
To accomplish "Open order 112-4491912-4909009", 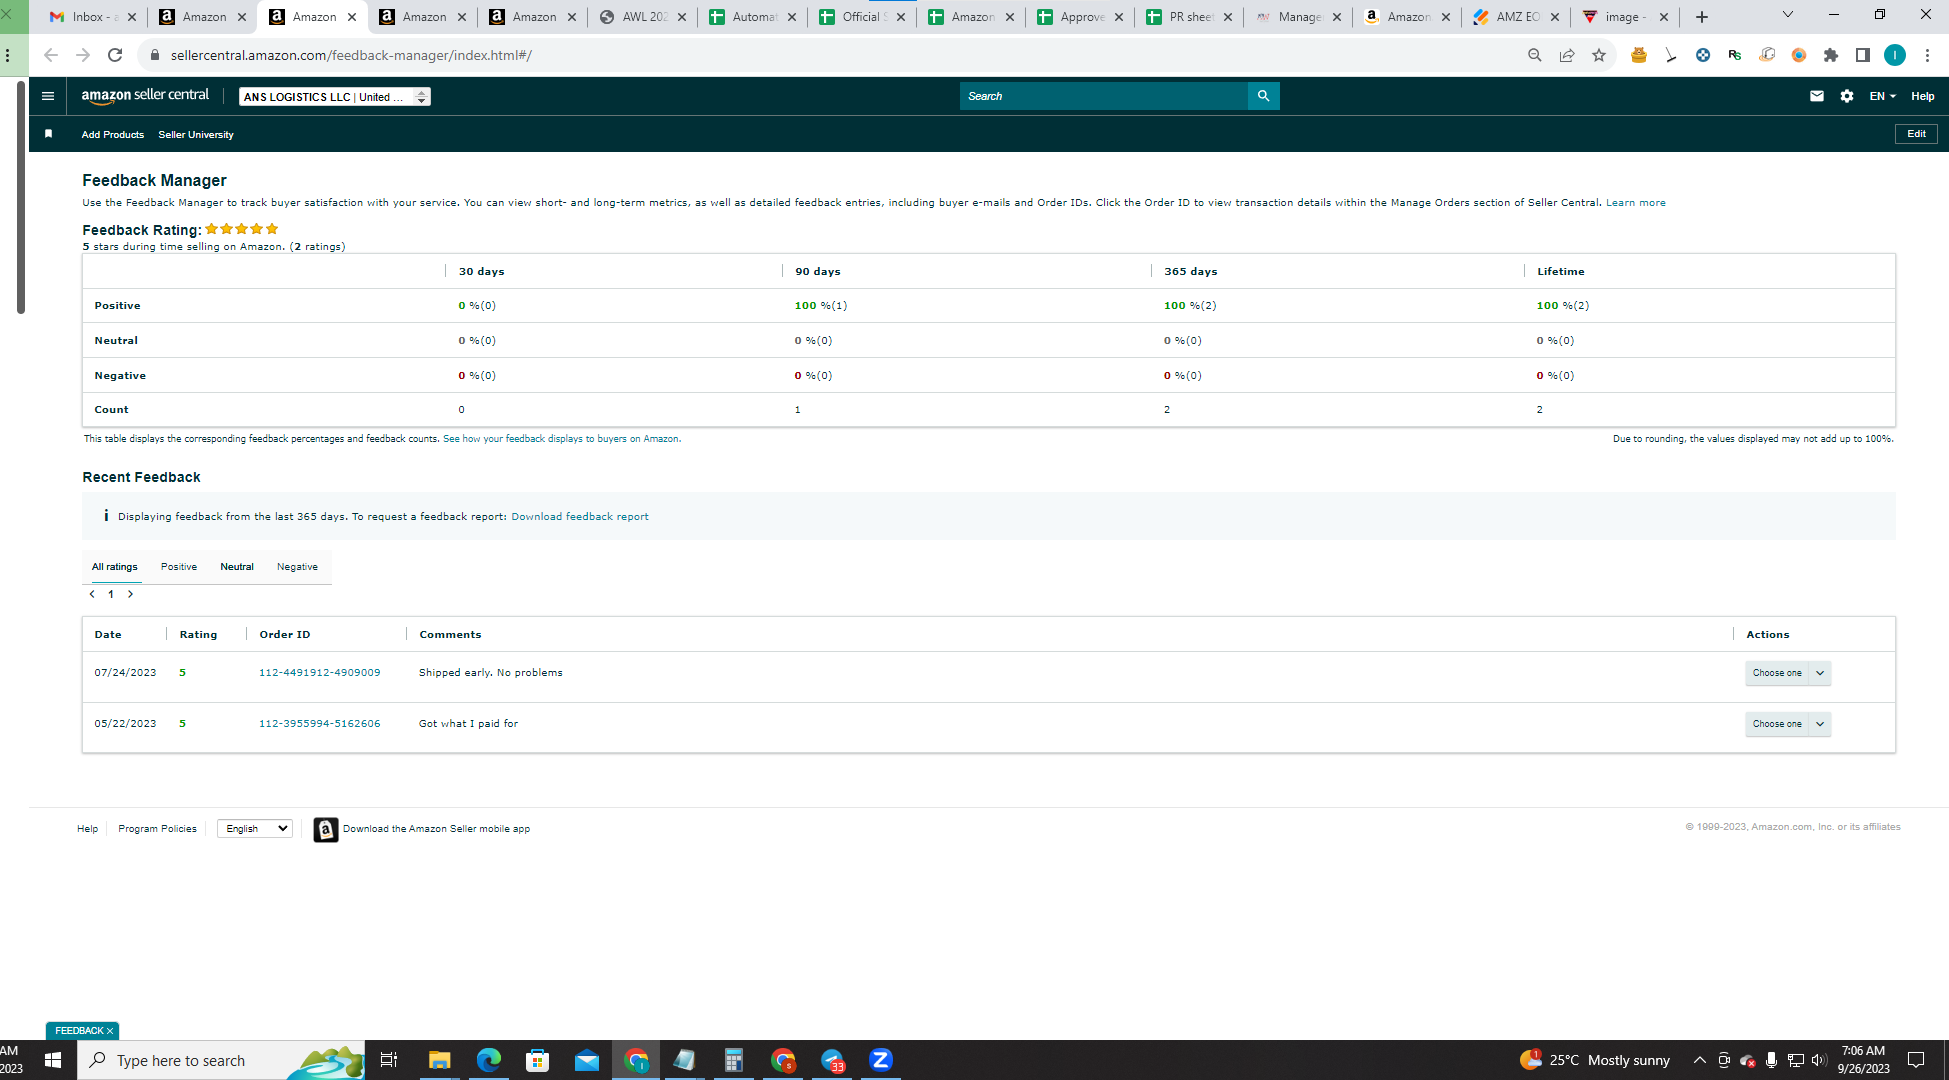I will 320,673.
